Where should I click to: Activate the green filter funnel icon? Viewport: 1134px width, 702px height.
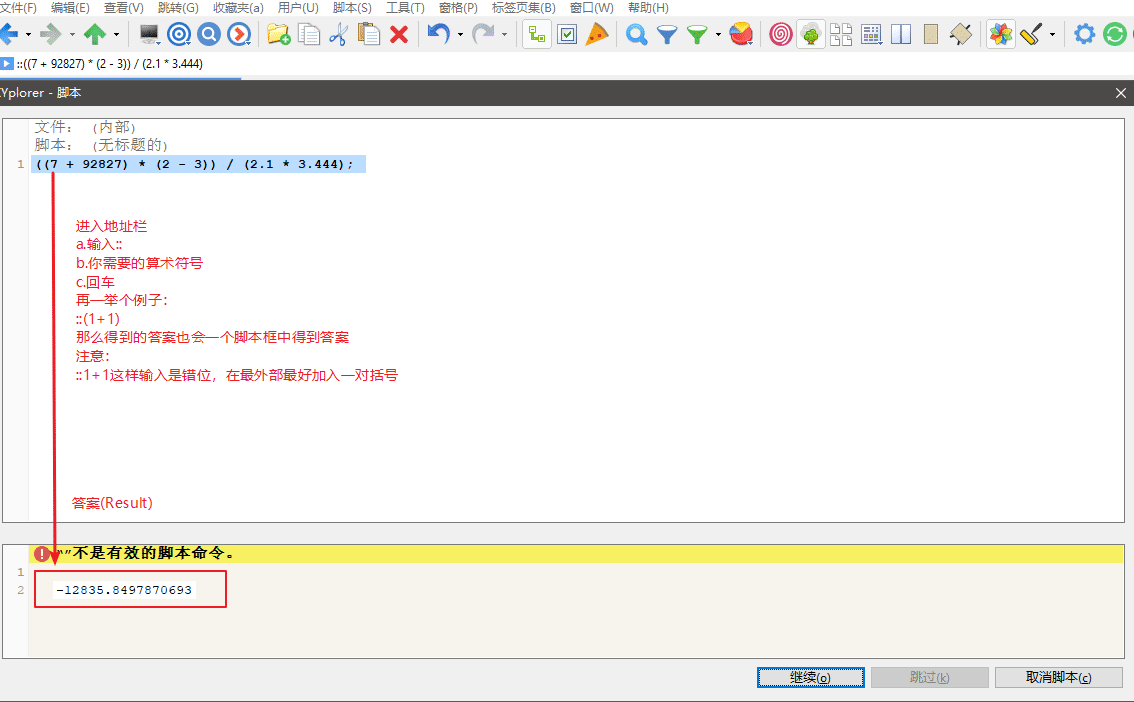point(695,34)
